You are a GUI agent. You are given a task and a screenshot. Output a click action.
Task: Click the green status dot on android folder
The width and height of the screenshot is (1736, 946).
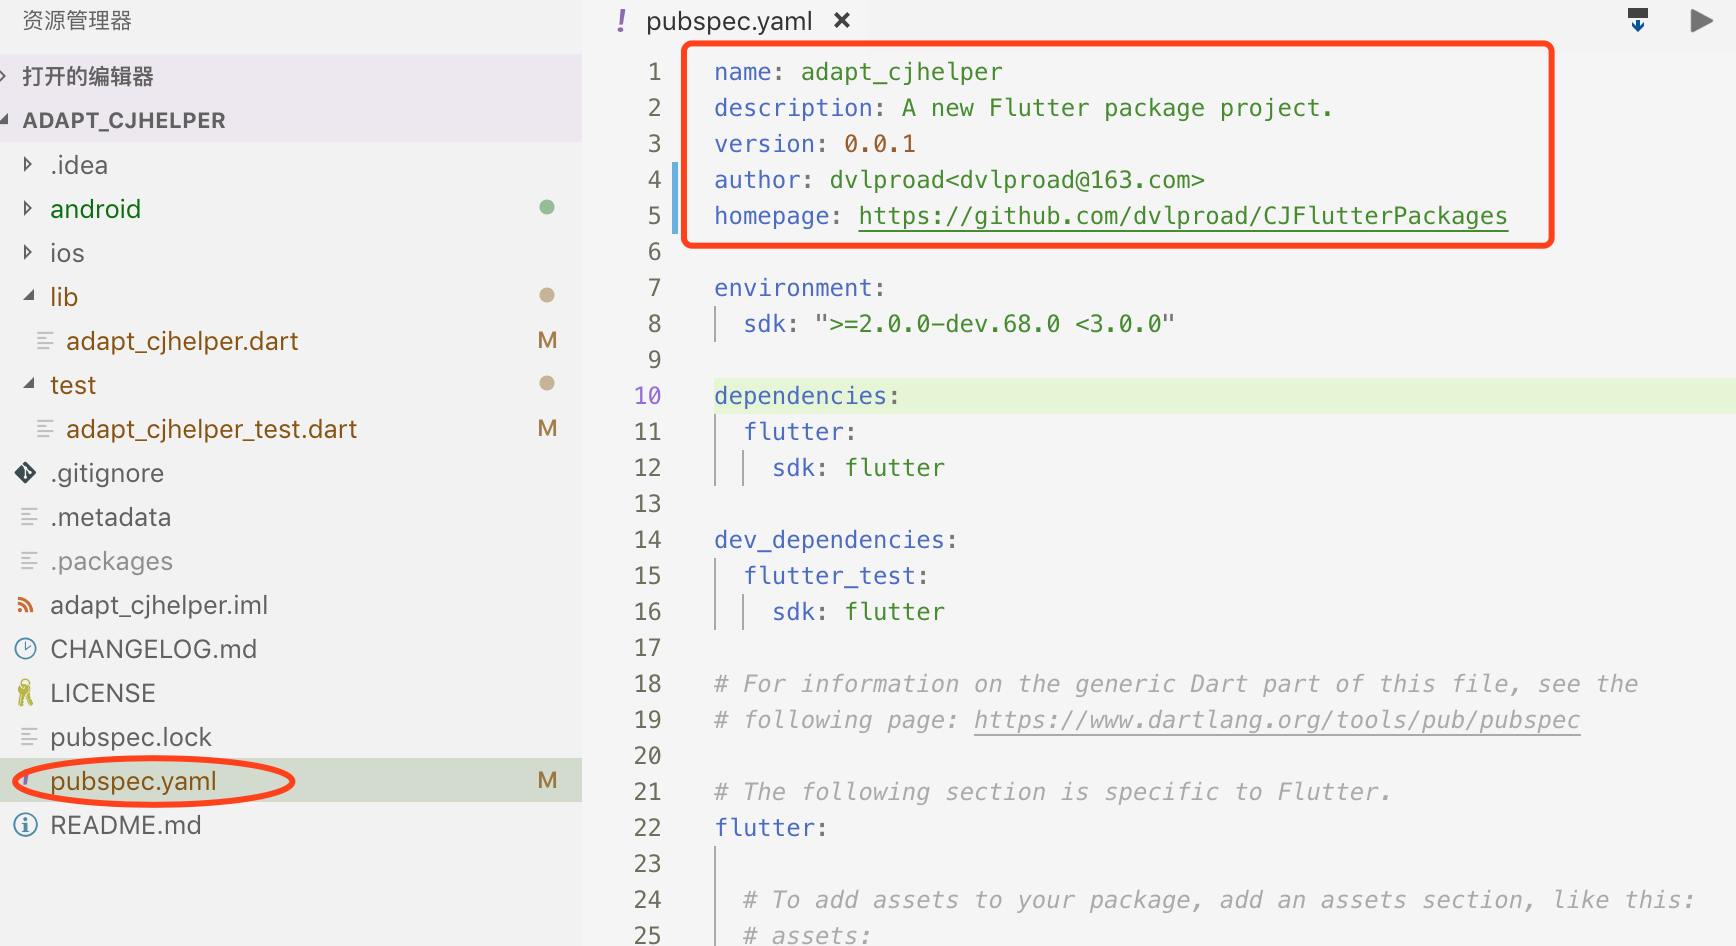click(547, 207)
